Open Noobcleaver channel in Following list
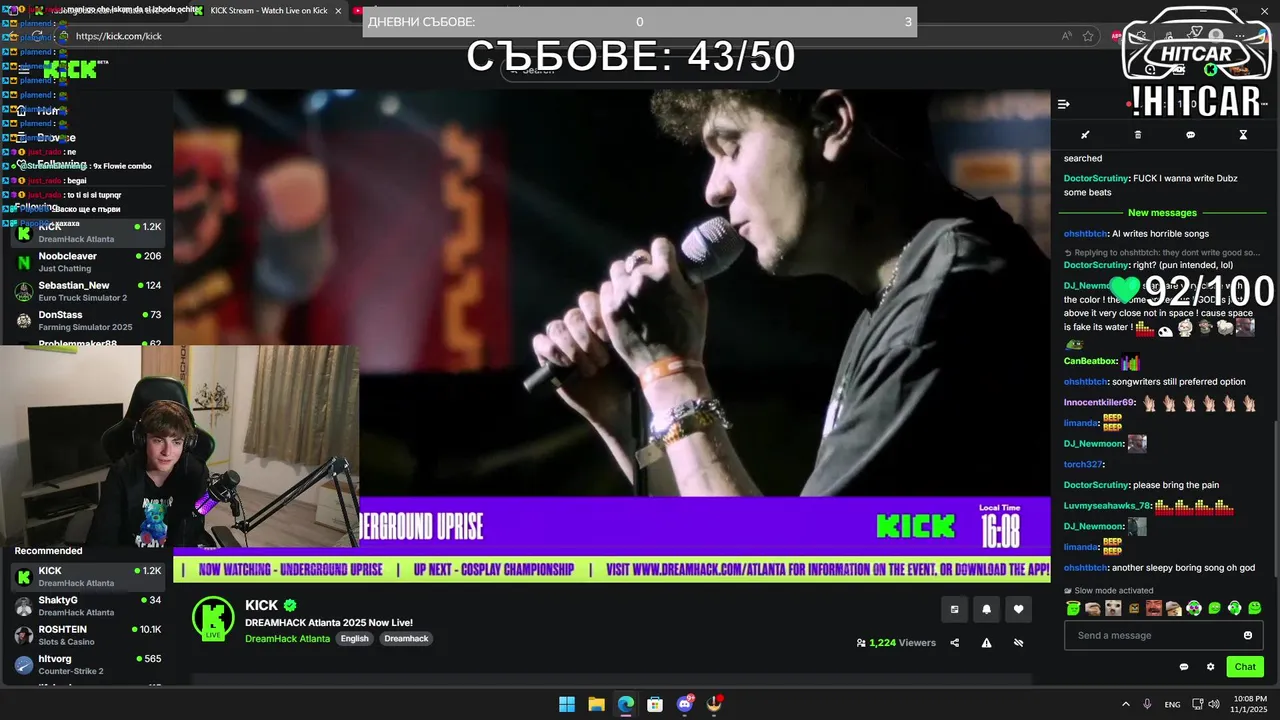The height and width of the screenshot is (720, 1280). [87, 262]
